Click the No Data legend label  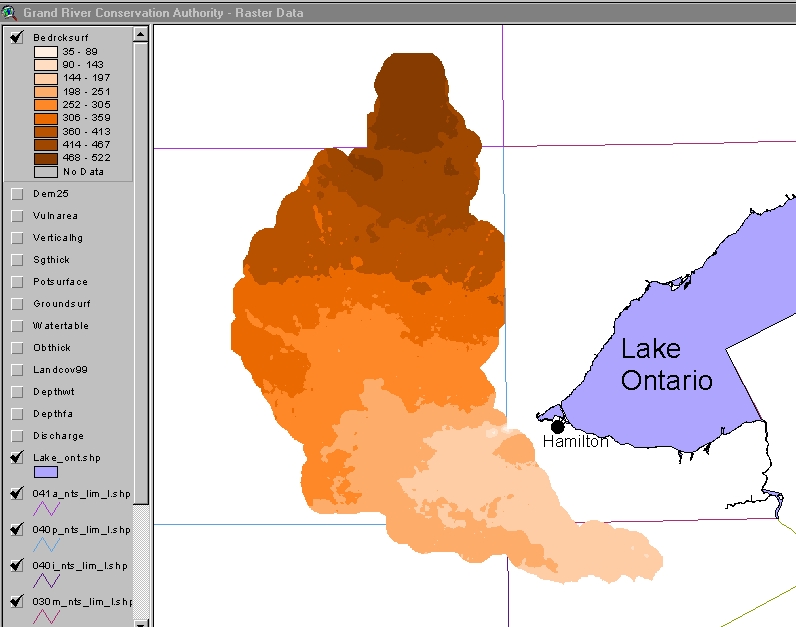83,172
